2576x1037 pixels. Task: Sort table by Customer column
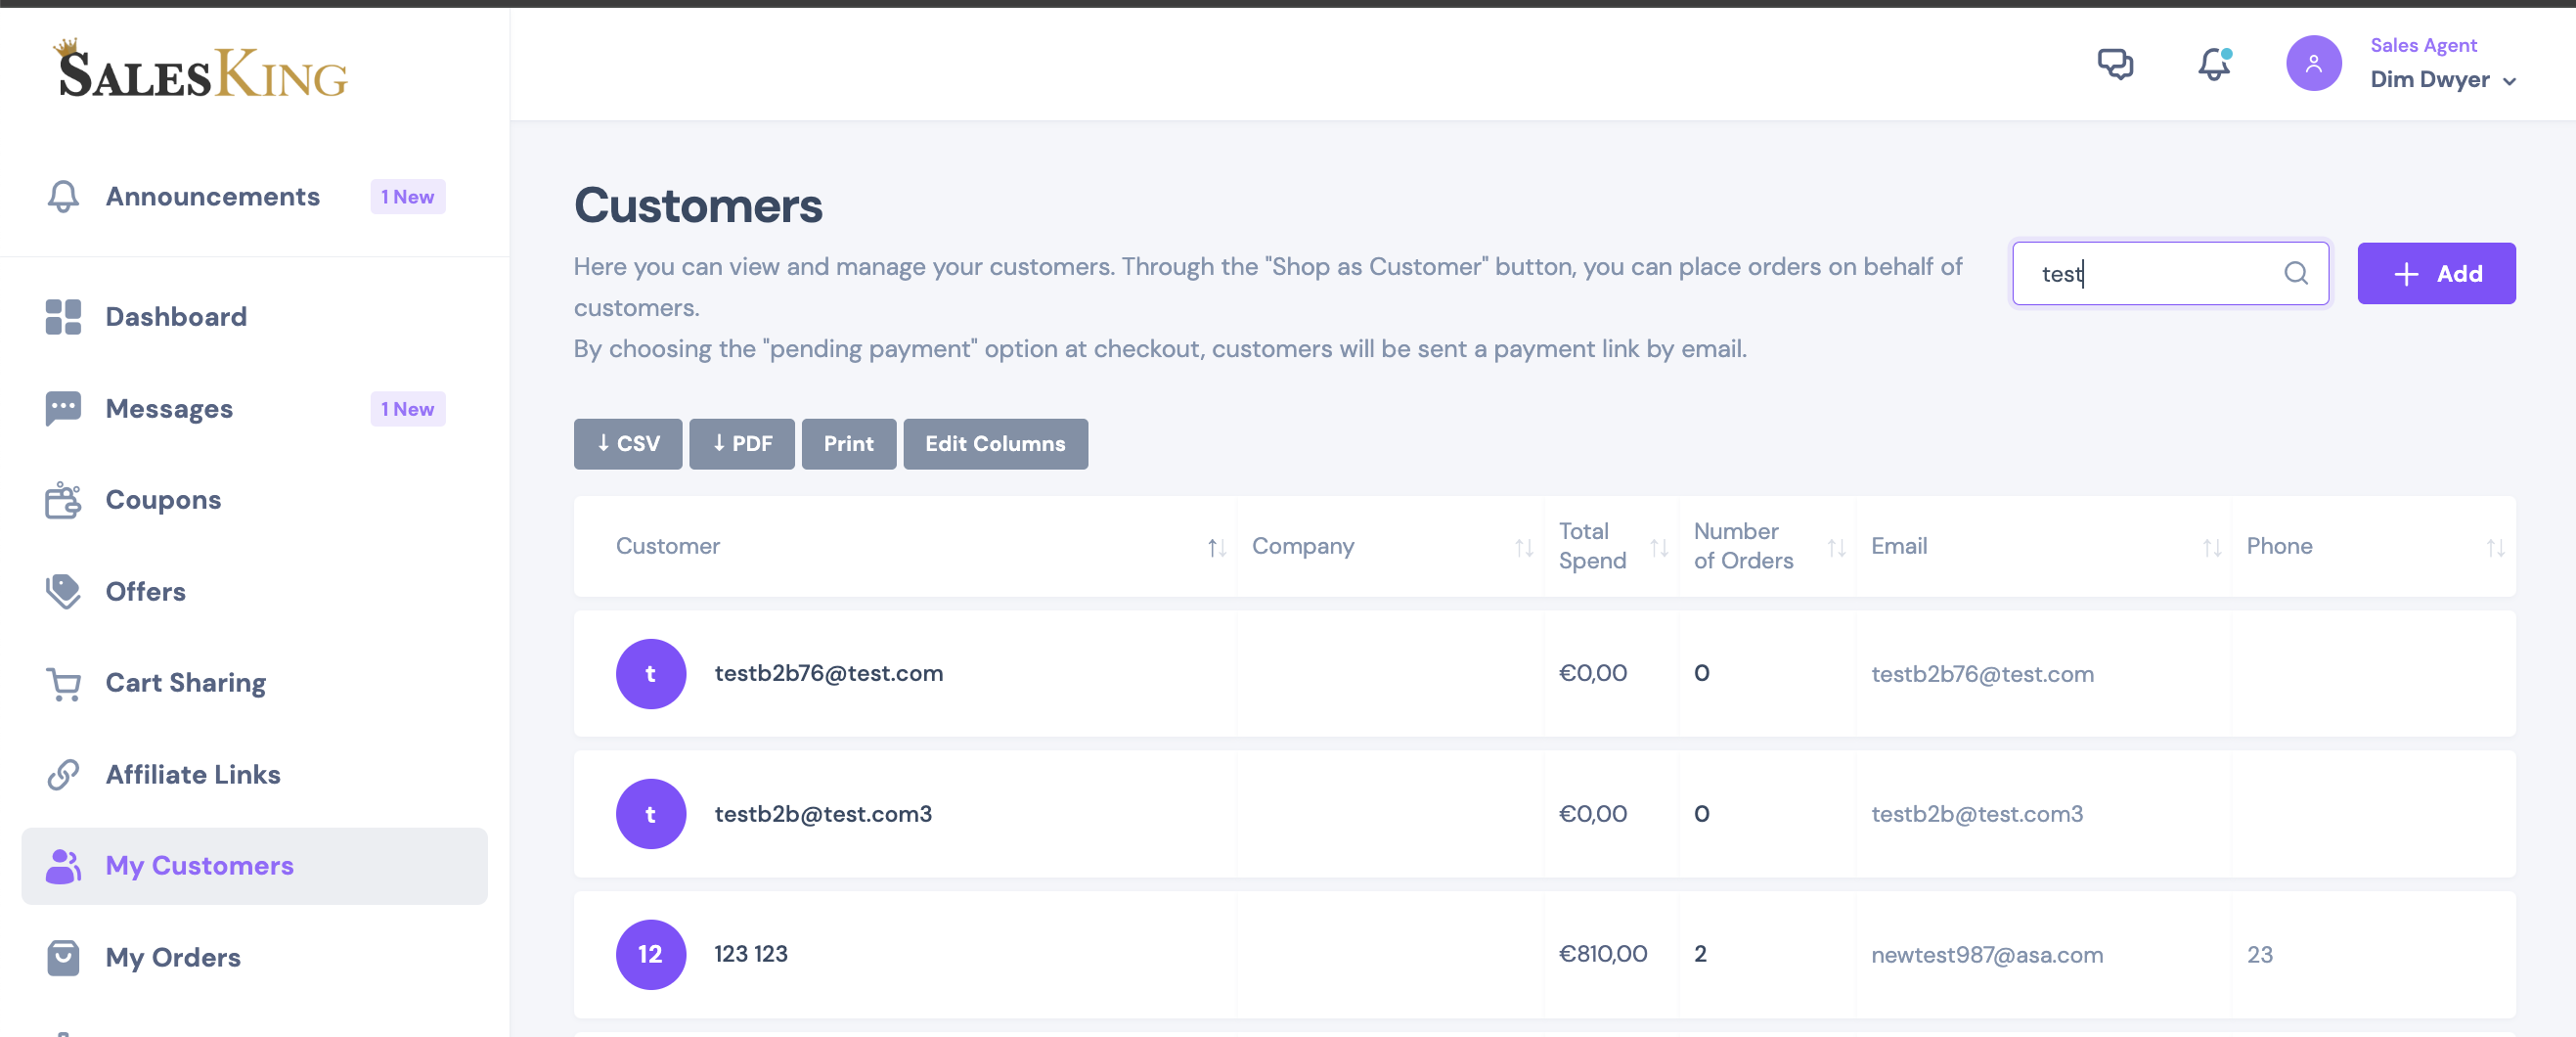(x=1216, y=547)
